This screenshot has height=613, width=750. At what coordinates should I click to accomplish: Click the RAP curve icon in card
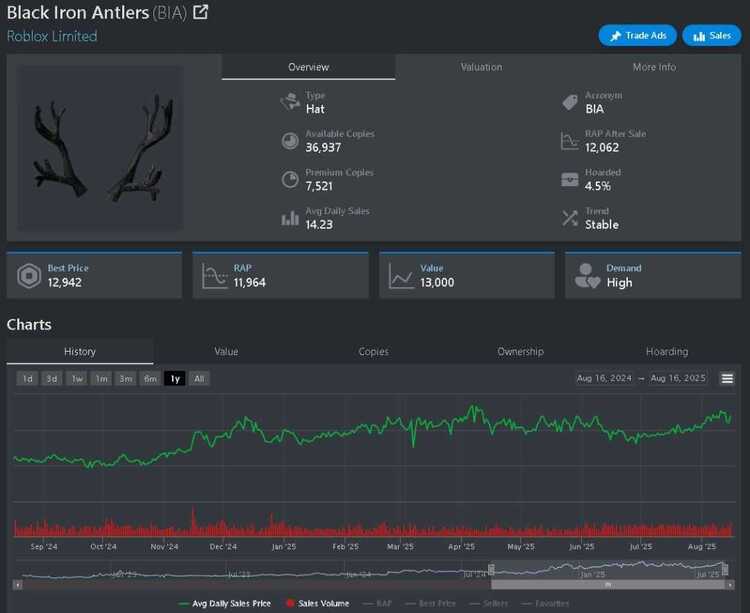(x=215, y=276)
